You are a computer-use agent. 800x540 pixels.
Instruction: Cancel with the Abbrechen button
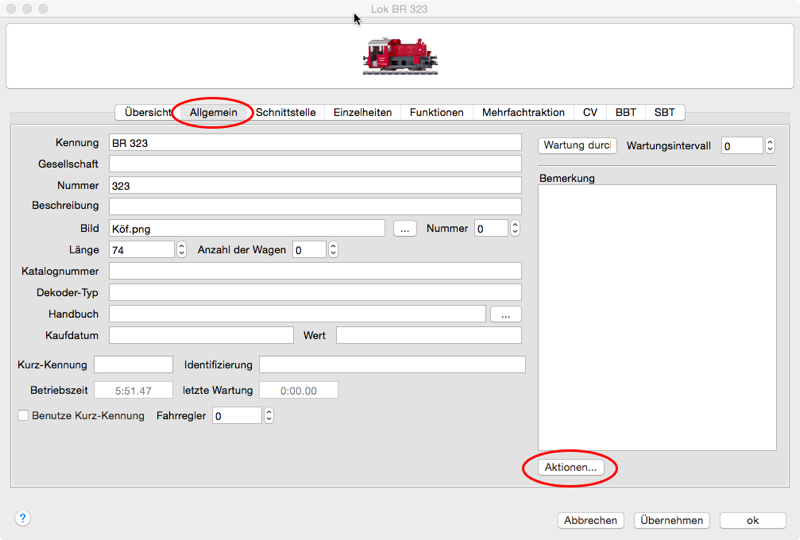click(x=591, y=520)
